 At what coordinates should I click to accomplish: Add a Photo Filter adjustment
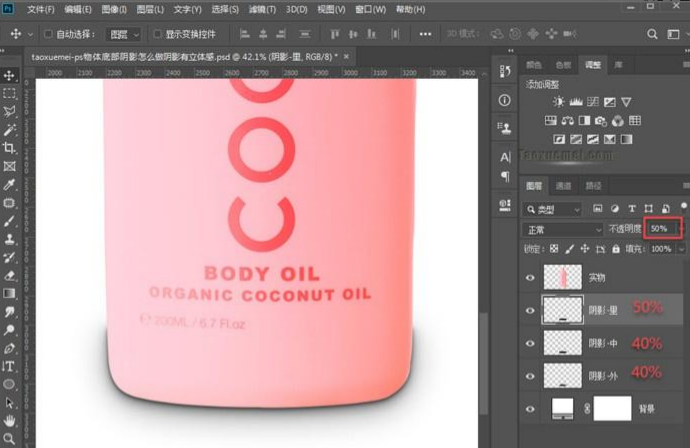(601, 121)
